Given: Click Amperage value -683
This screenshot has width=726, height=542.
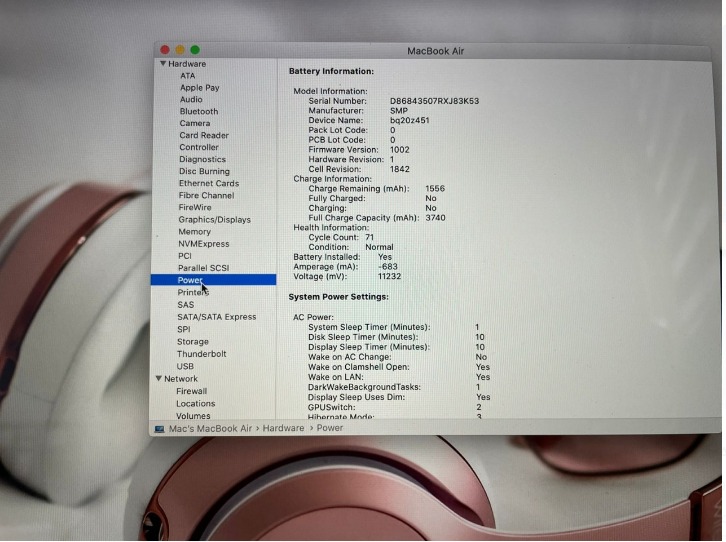Looking at the screenshot, I should [x=388, y=267].
